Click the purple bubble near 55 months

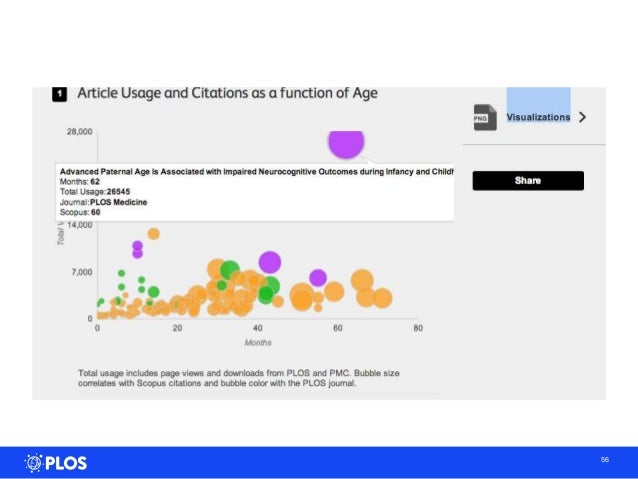click(318, 278)
